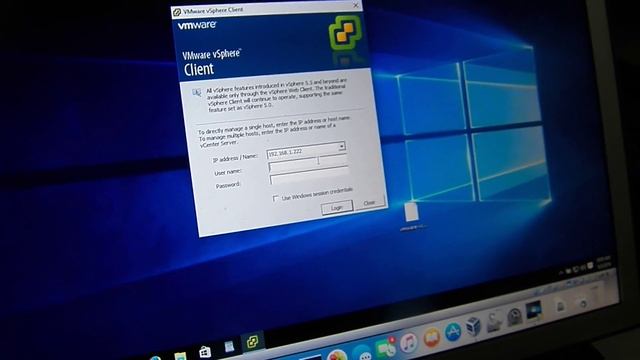Viewport: 640px width, 360px height.
Task: Open Messages in the macOS dock
Action: (362, 353)
